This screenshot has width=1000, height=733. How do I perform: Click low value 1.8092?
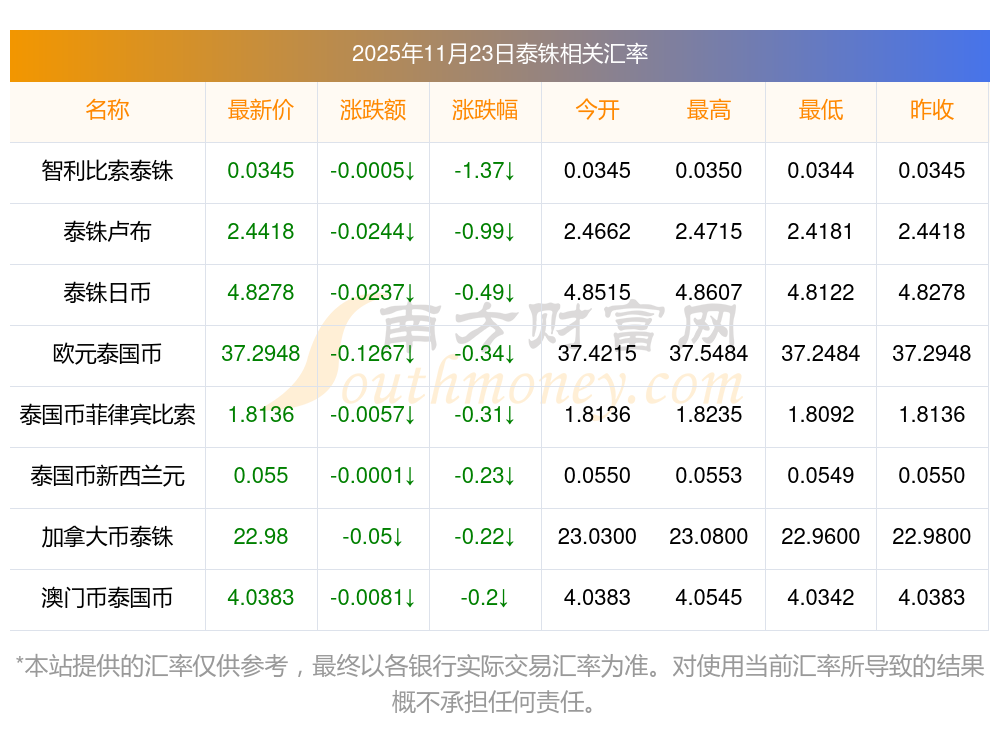tap(820, 415)
